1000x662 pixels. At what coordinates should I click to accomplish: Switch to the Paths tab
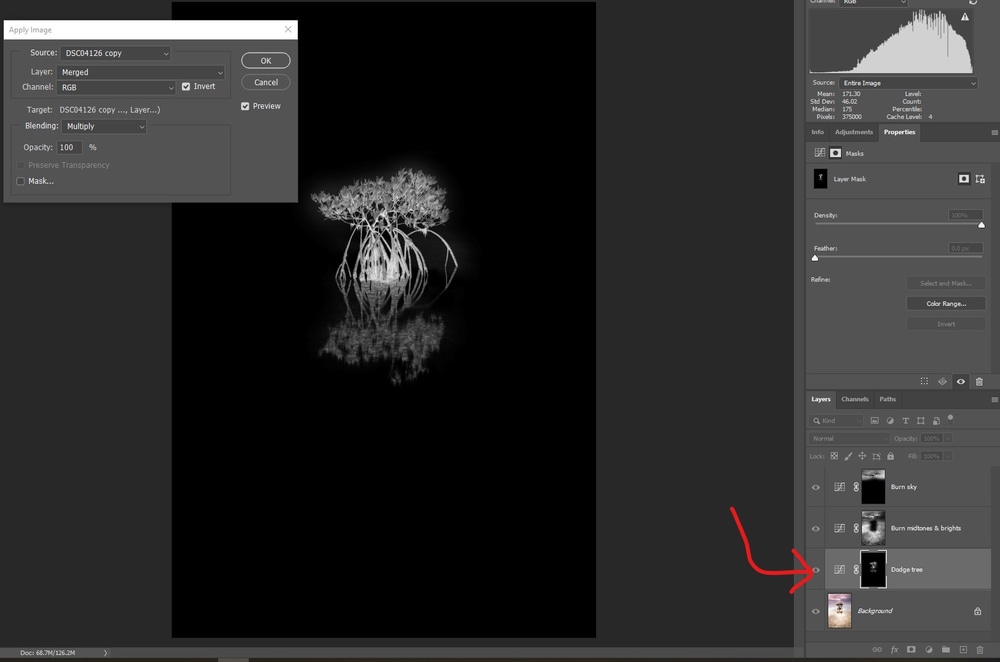[x=888, y=399]
